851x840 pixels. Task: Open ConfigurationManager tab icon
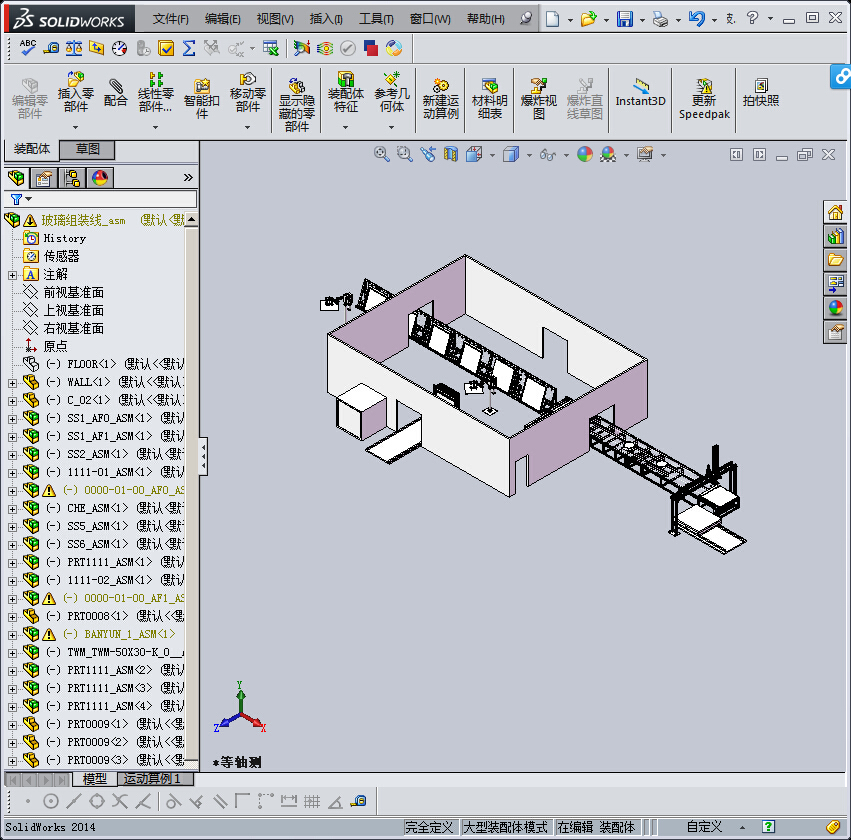tap(72, 178)
